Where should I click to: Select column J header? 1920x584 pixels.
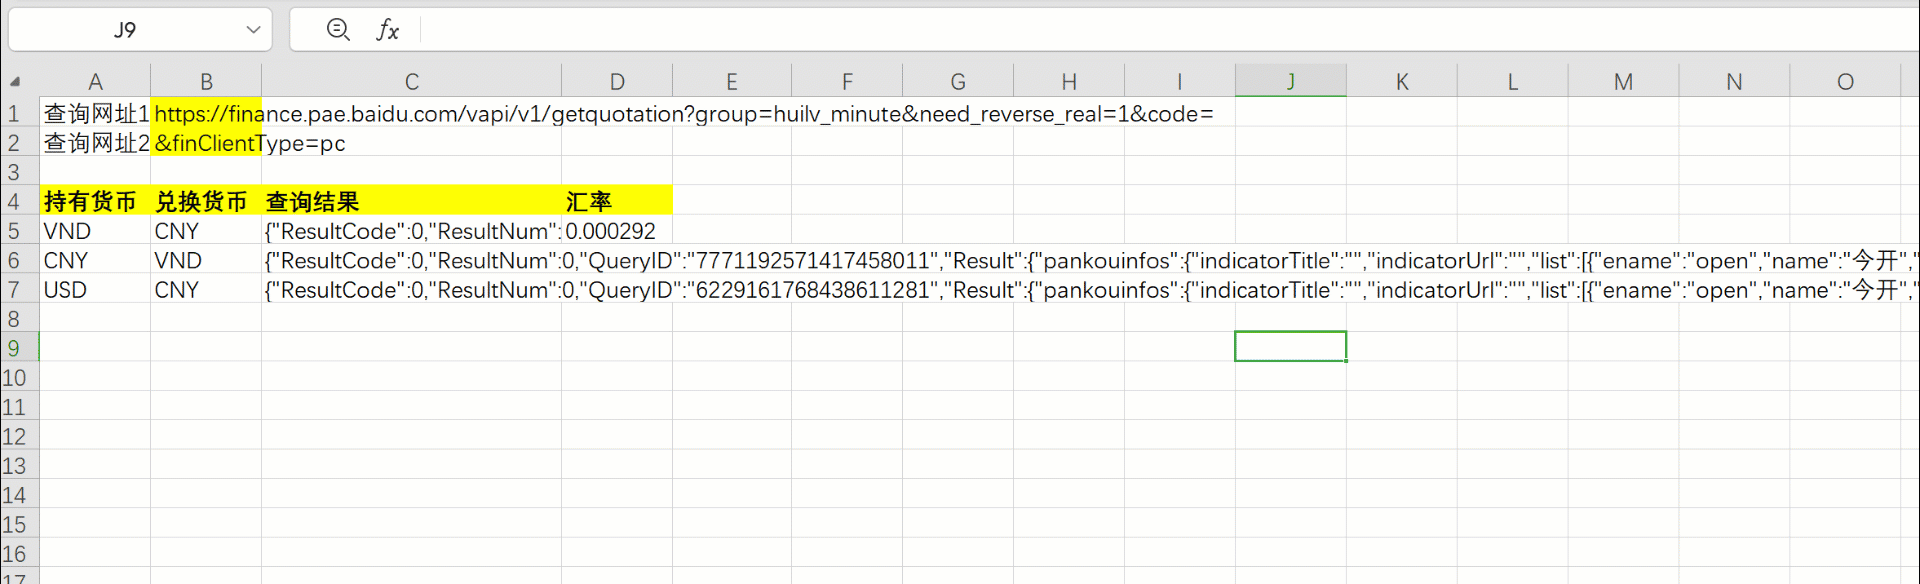click(x=1290, y=82)
